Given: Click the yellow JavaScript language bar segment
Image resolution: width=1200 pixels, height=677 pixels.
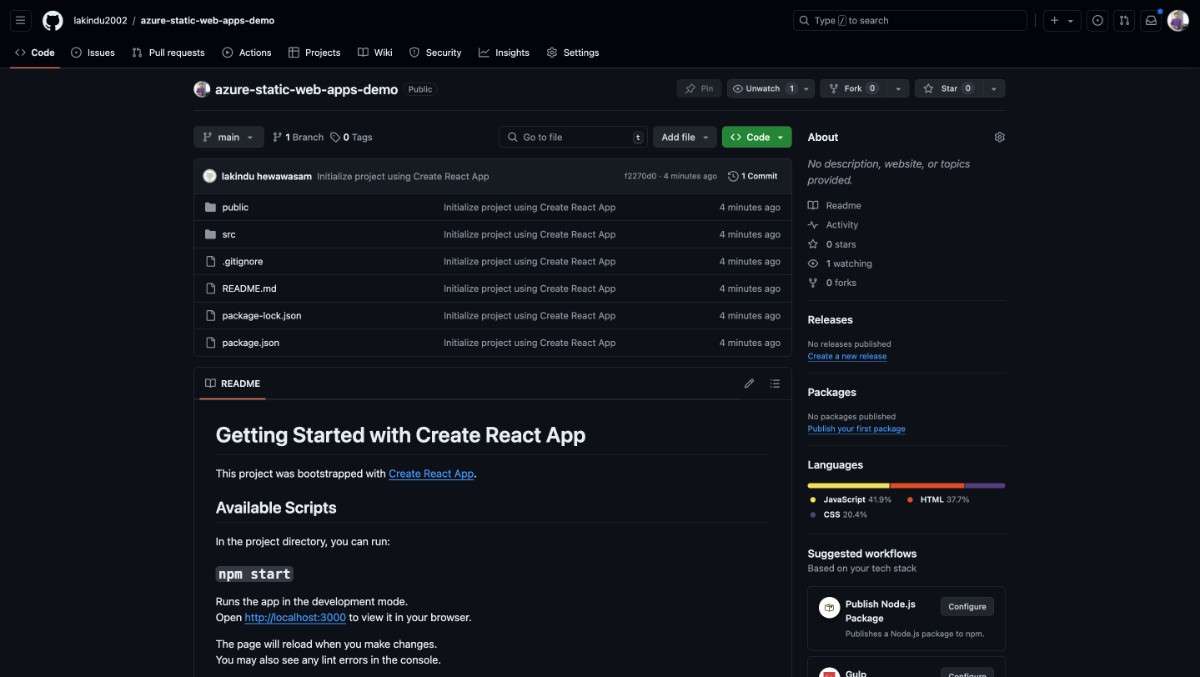Looking at the screenshot, I should [x=848, y=485].
